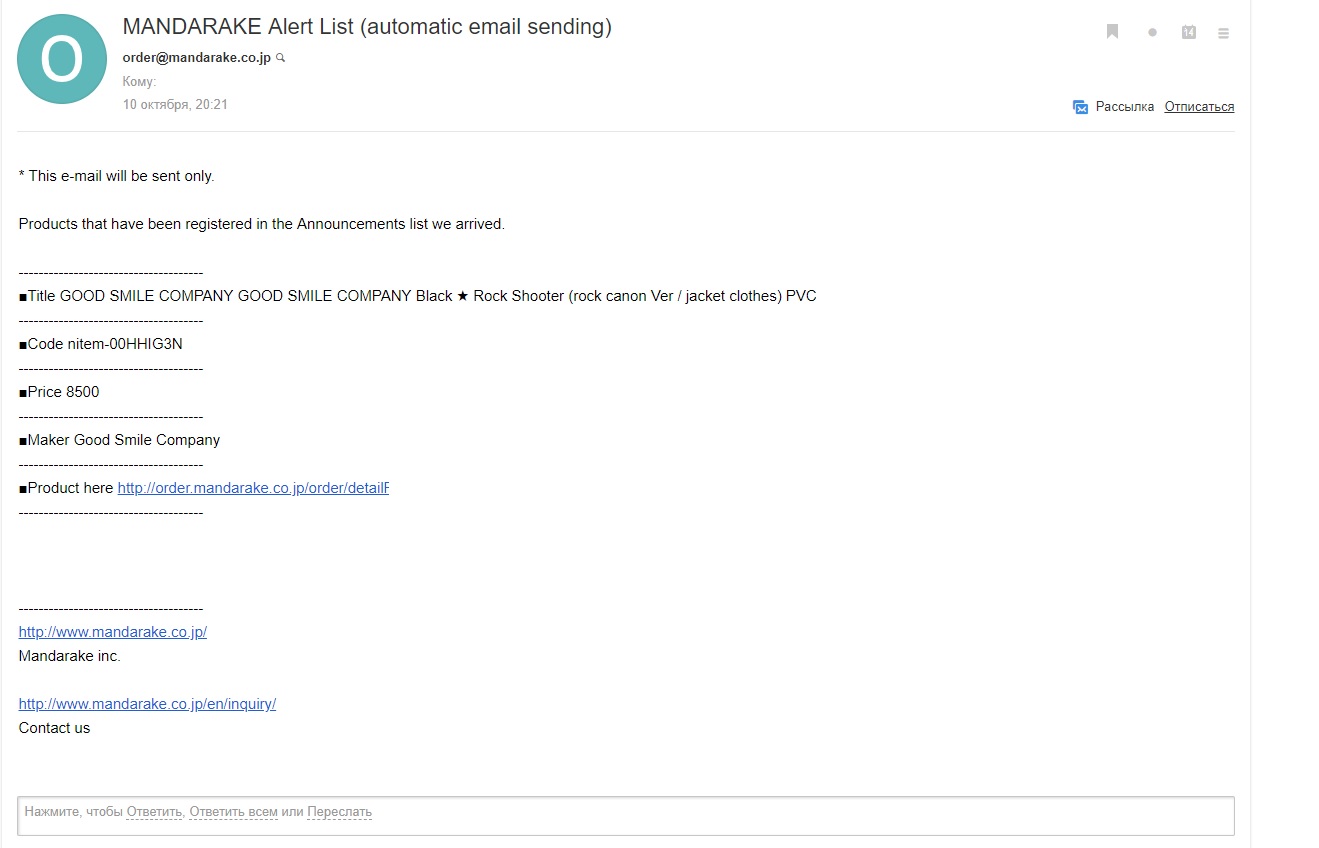Image resolution: width=1319 pixels, height=848 pixels.
Task: Open the product detail order link
Action: click(253, 488)
